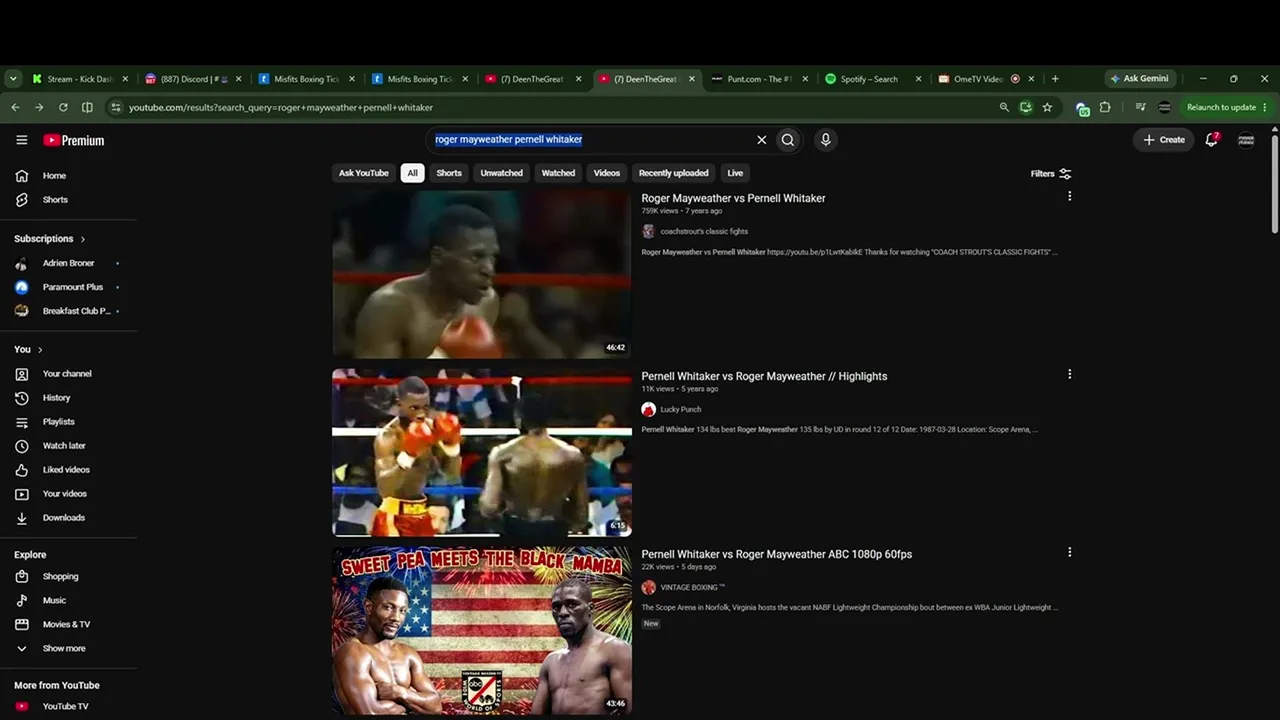Start voice search with the microphone
This screenshot has height=720, width=1280.
pyautogui.click(x=825, y=140)
